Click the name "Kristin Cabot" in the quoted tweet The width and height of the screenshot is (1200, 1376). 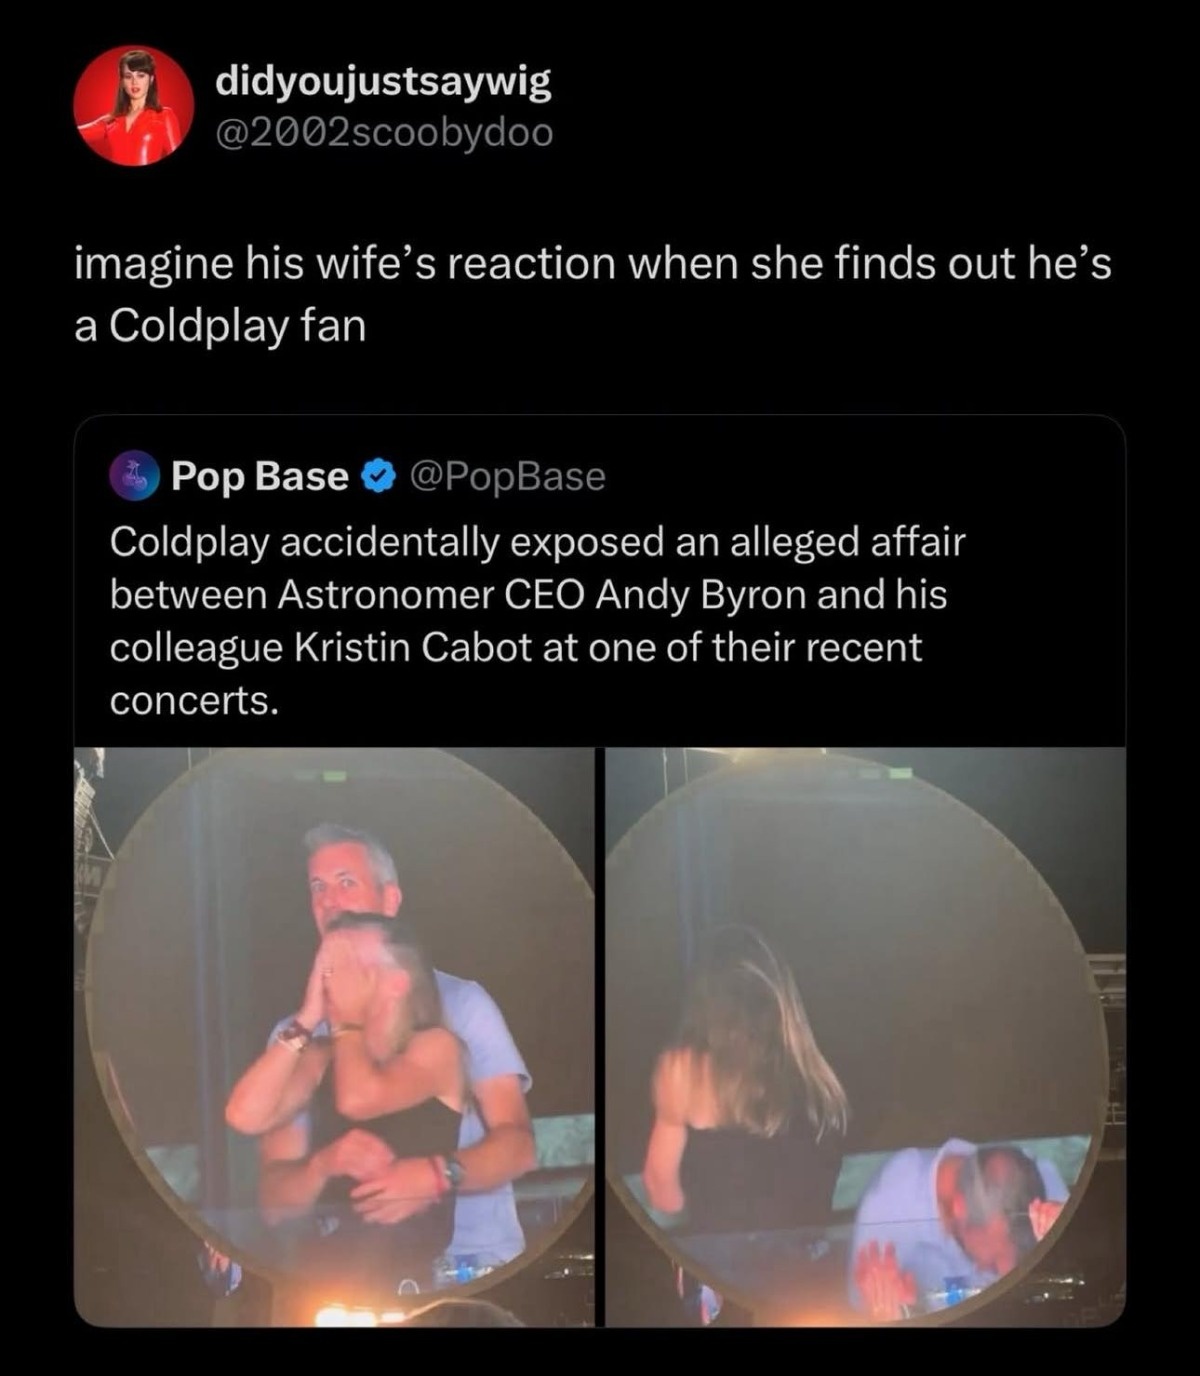point(412,648)
